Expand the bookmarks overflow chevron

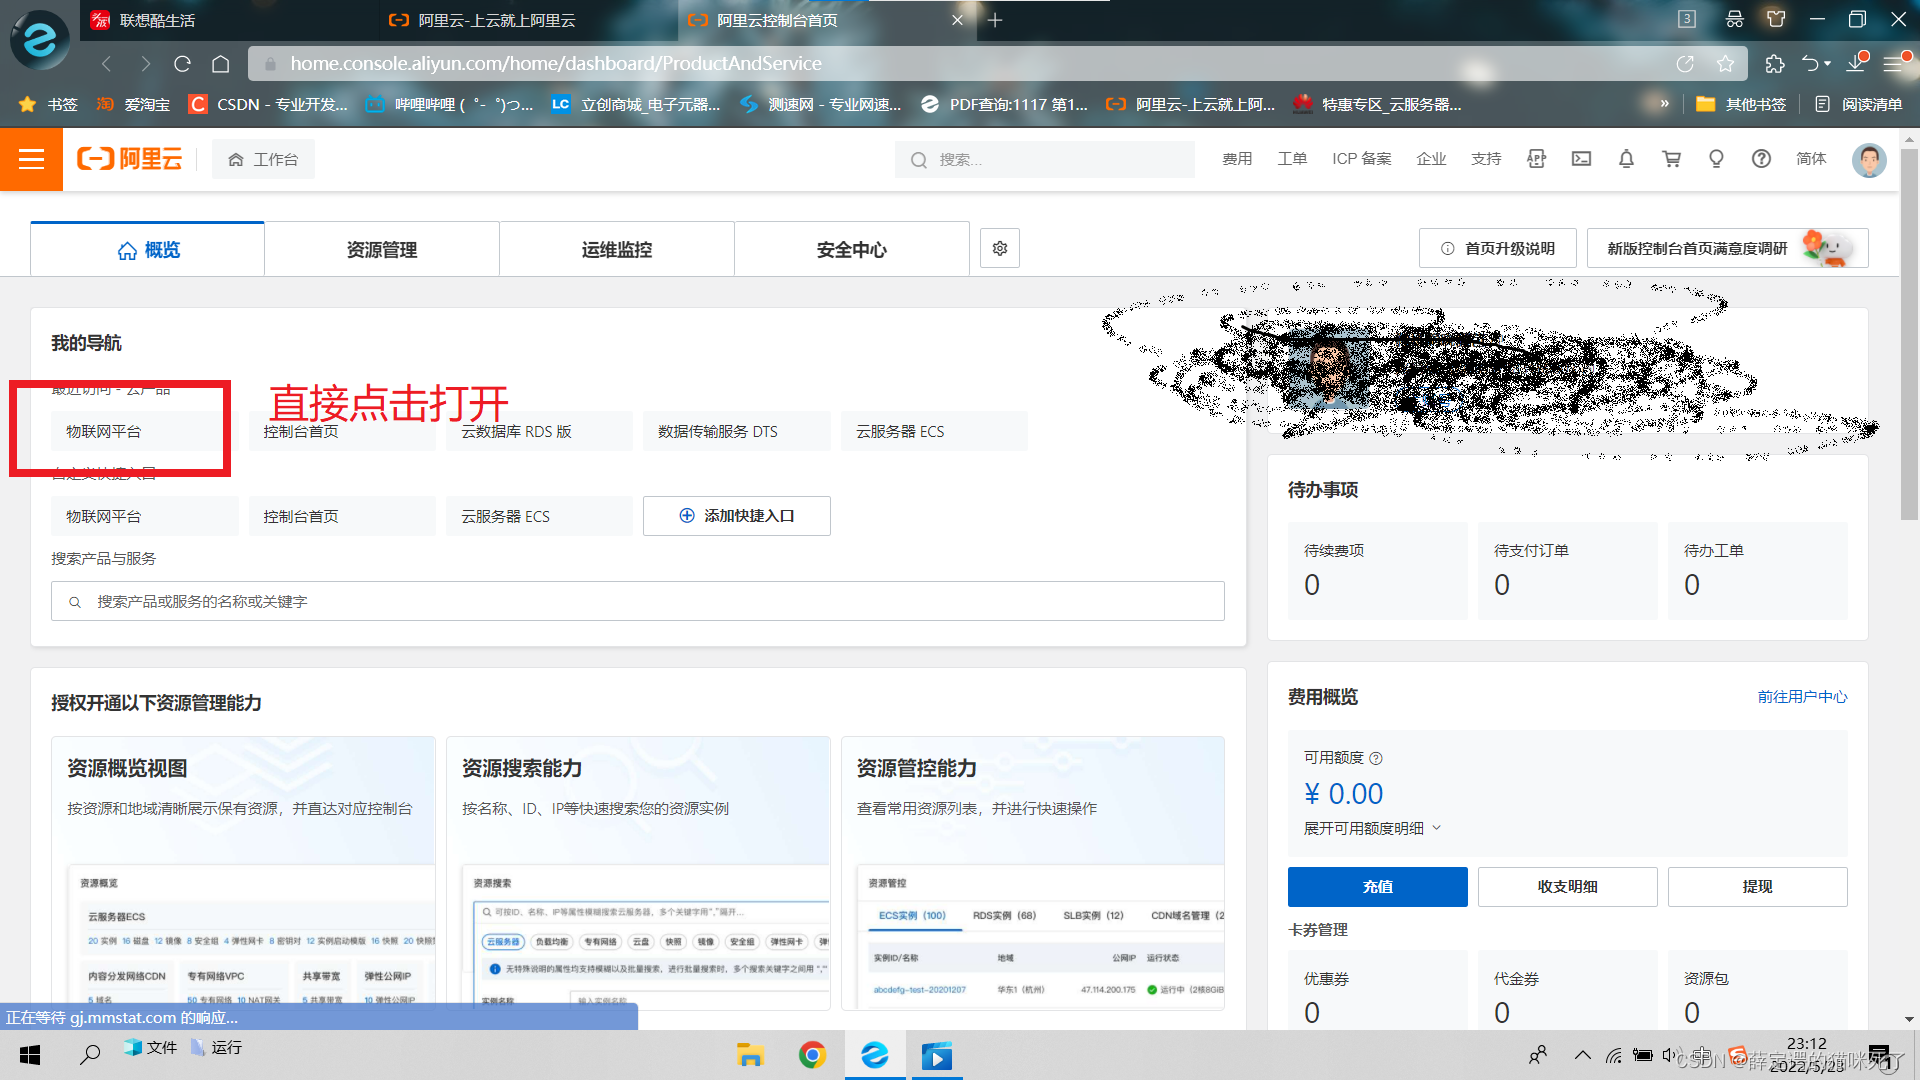click(x=1664, y=103)
